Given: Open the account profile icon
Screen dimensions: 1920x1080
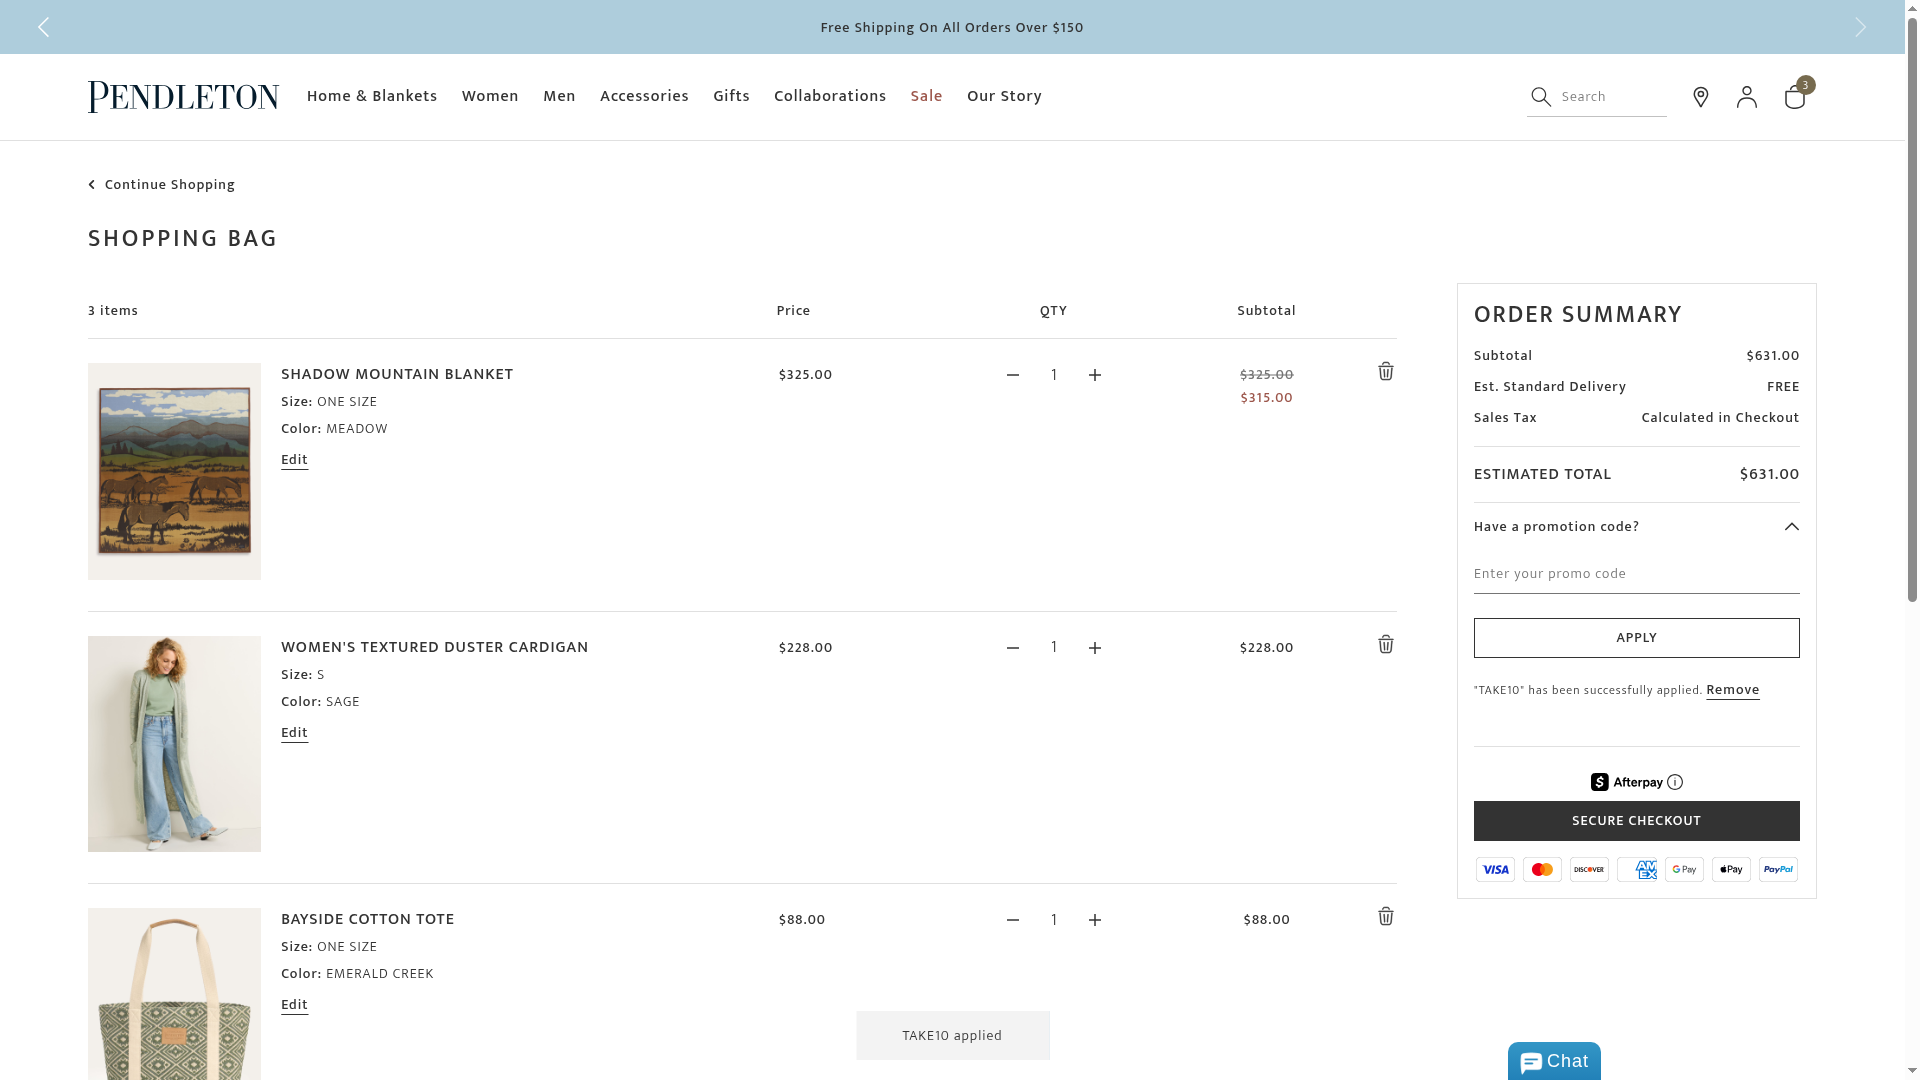Looking at the screenshot, I should (1746, 97).
